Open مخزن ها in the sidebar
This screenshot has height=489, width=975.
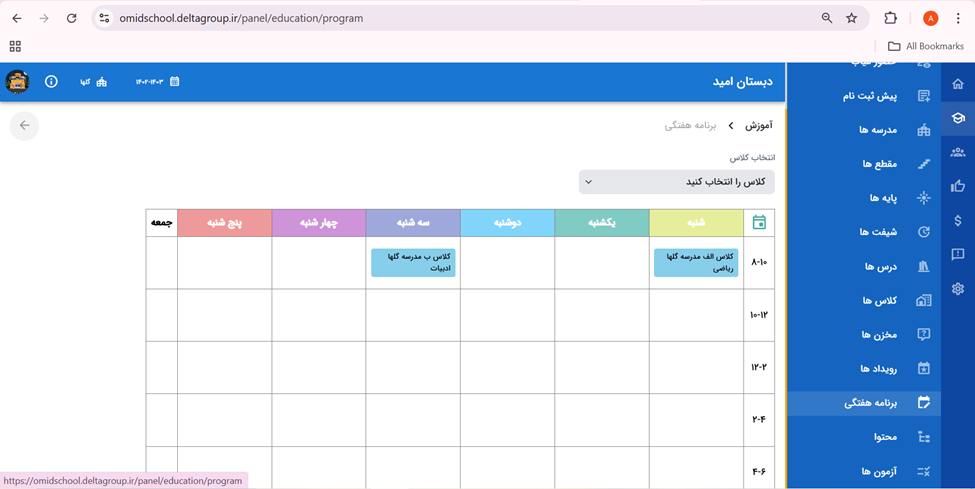coord(864,335)
